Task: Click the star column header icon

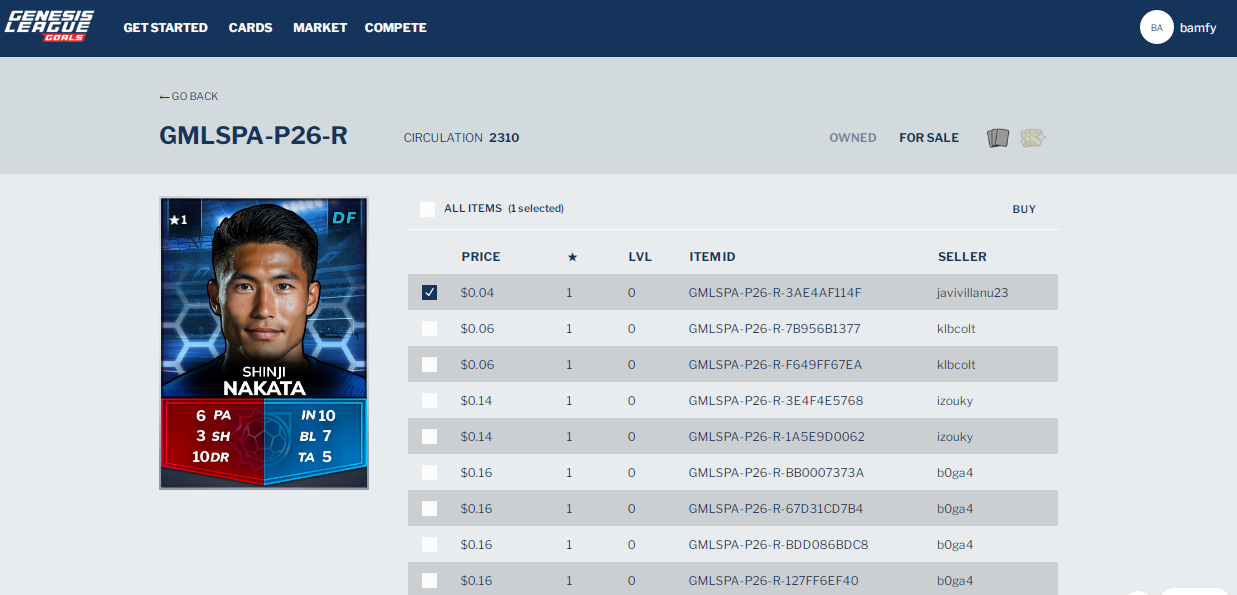Action: (x=572, y=257)
